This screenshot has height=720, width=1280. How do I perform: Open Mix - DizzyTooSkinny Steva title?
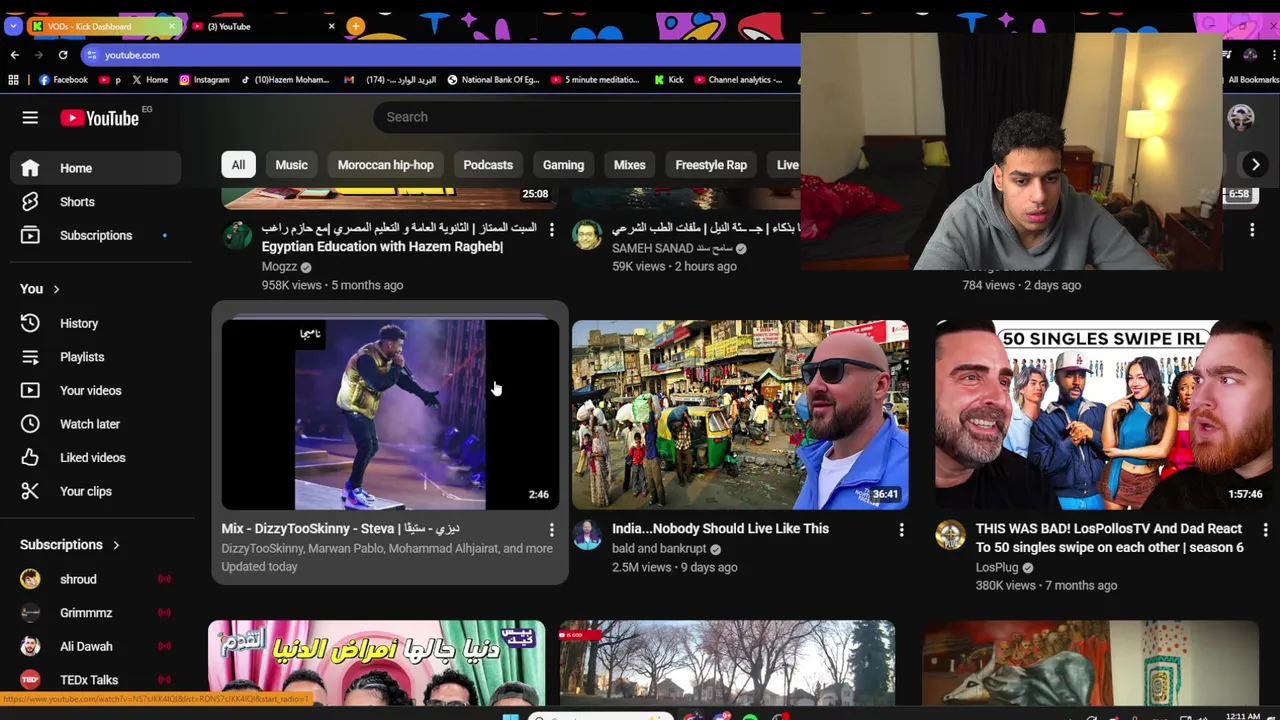tap(340, 529)
